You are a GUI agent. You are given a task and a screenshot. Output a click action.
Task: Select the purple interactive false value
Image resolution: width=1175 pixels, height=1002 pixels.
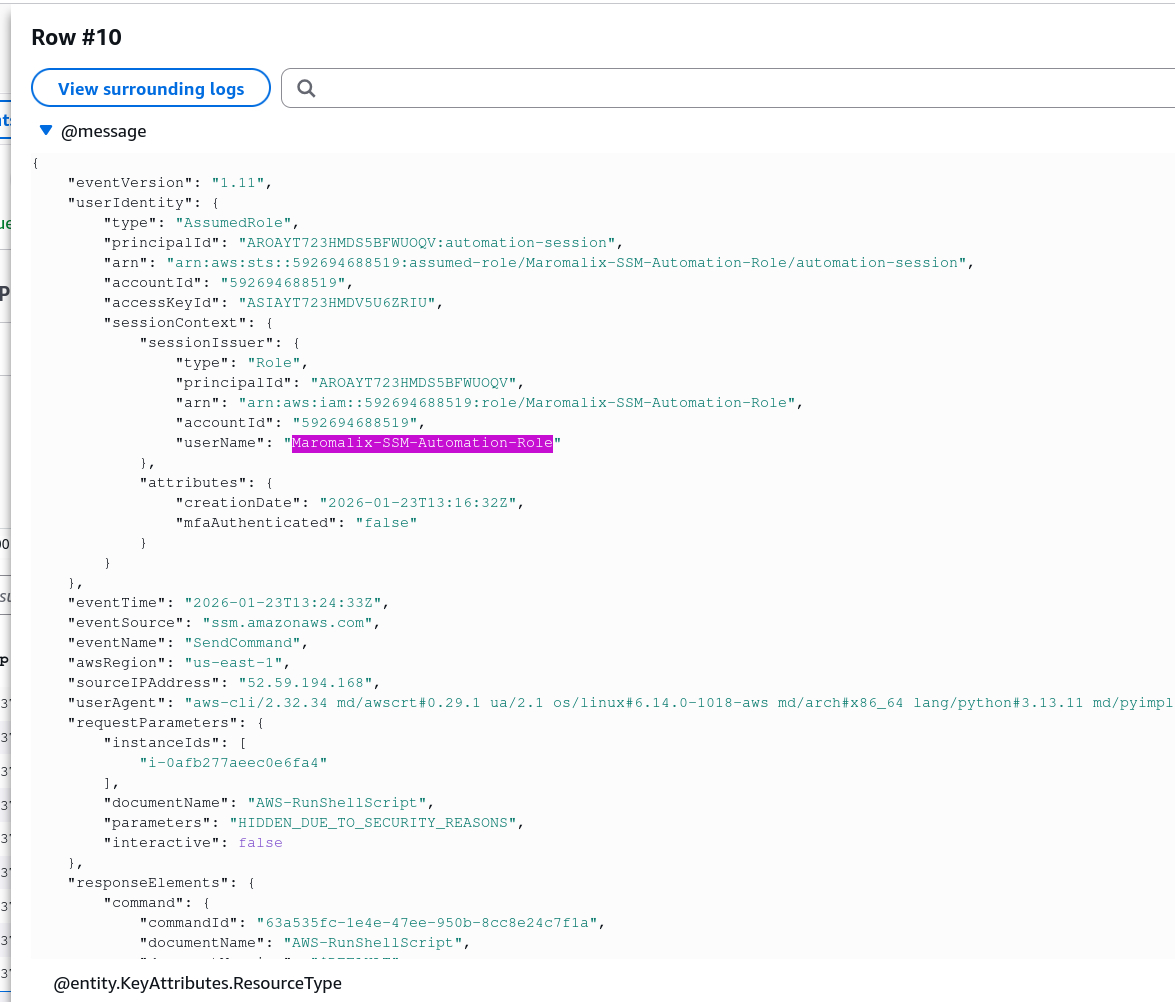coord(260,843)
